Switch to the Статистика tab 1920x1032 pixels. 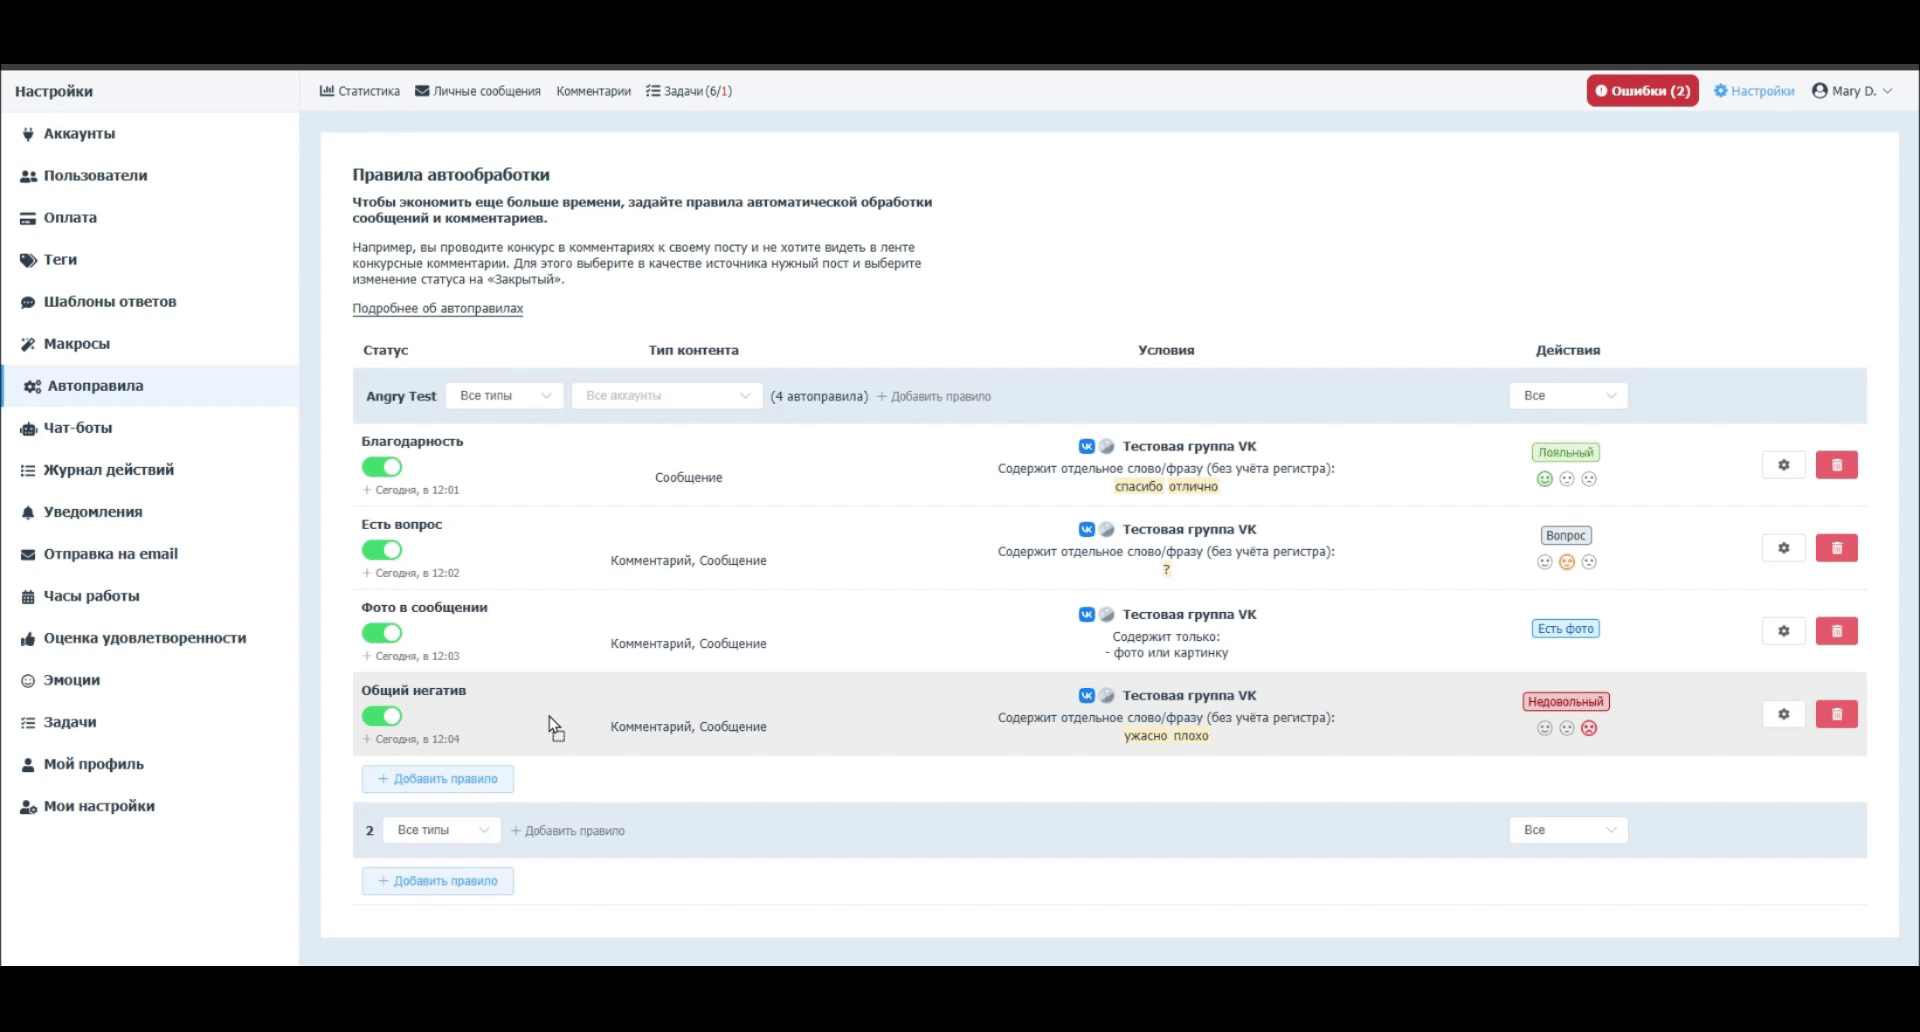pyautogui.click(x=360, y=91)
